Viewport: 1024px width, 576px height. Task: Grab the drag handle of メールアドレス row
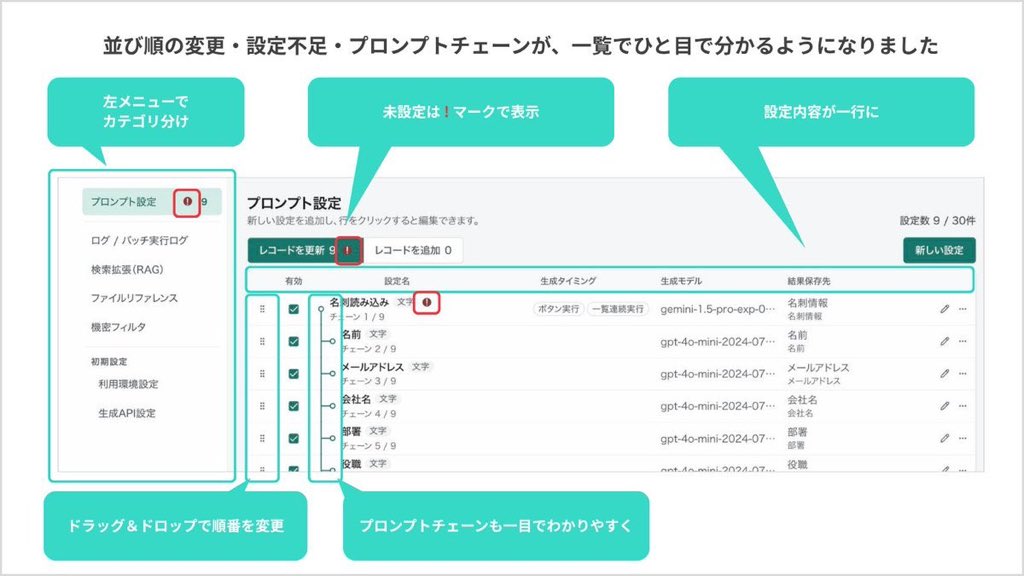(x=263, y=374)
